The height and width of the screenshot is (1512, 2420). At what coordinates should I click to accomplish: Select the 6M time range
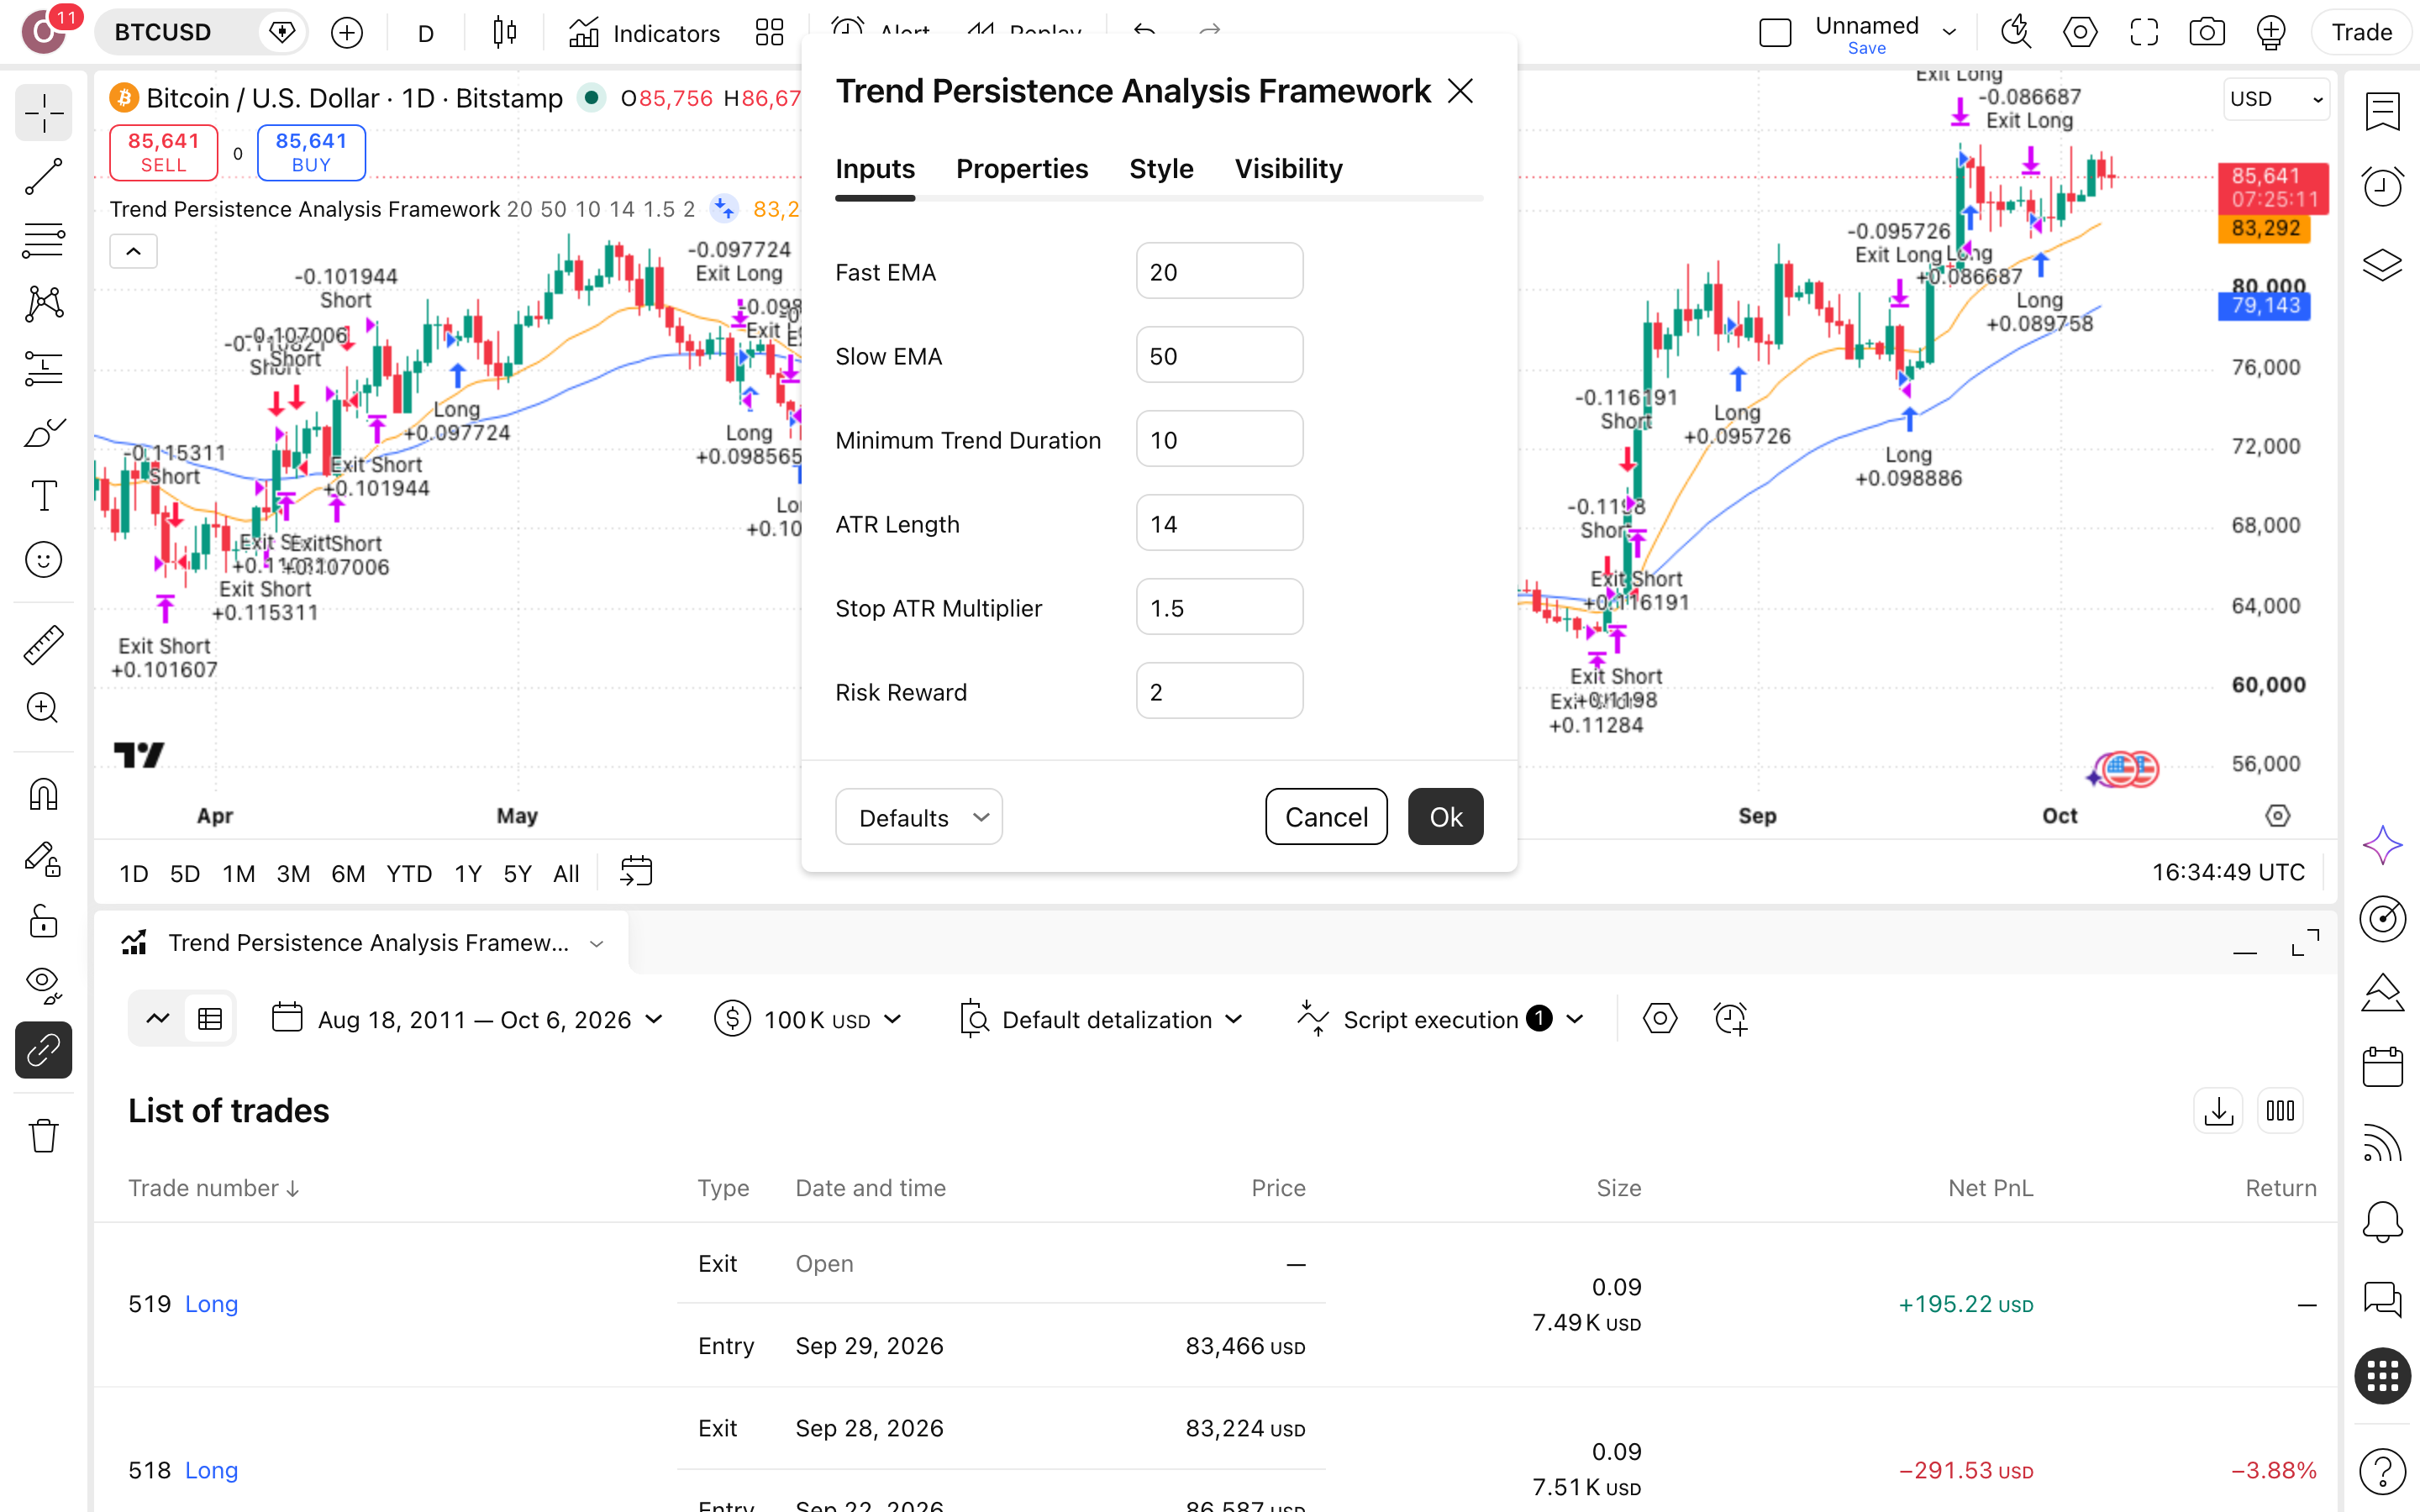(348, 873)
